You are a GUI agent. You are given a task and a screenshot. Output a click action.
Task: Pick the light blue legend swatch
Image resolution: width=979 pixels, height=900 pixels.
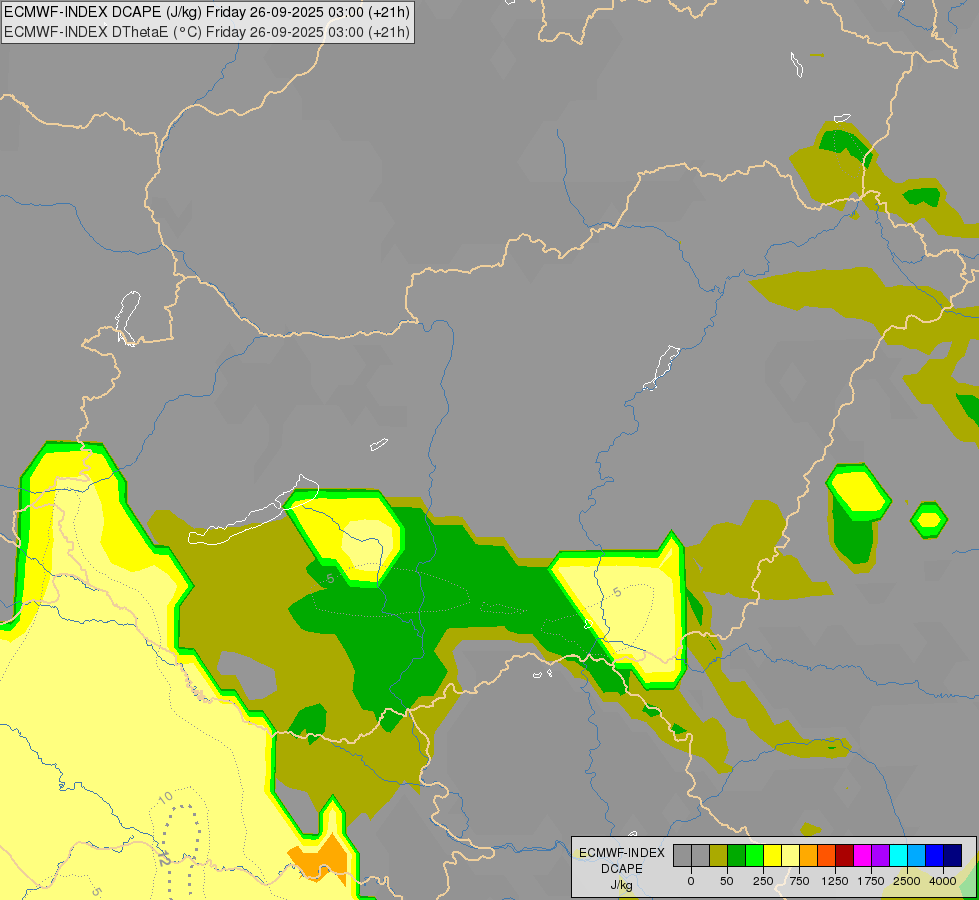(917, 856)
